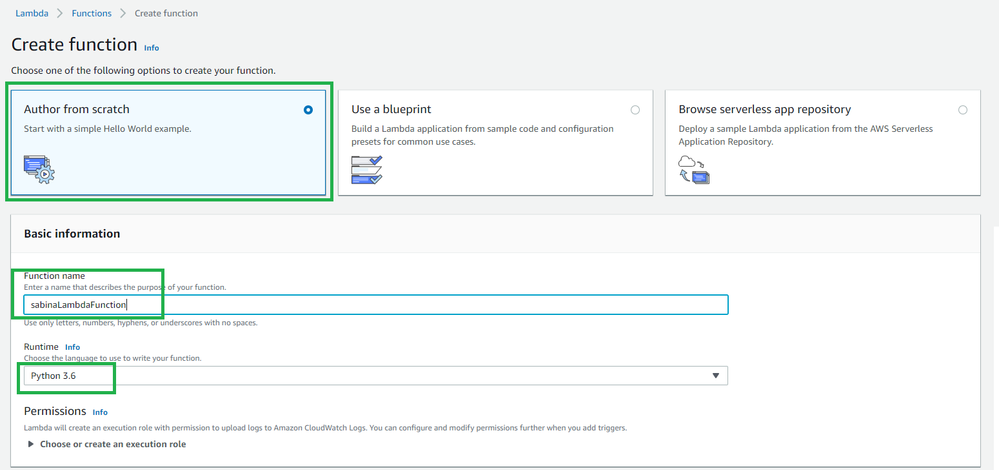Click the Author from scratch card title
The image size is (999, 470).
coord(77,109)
